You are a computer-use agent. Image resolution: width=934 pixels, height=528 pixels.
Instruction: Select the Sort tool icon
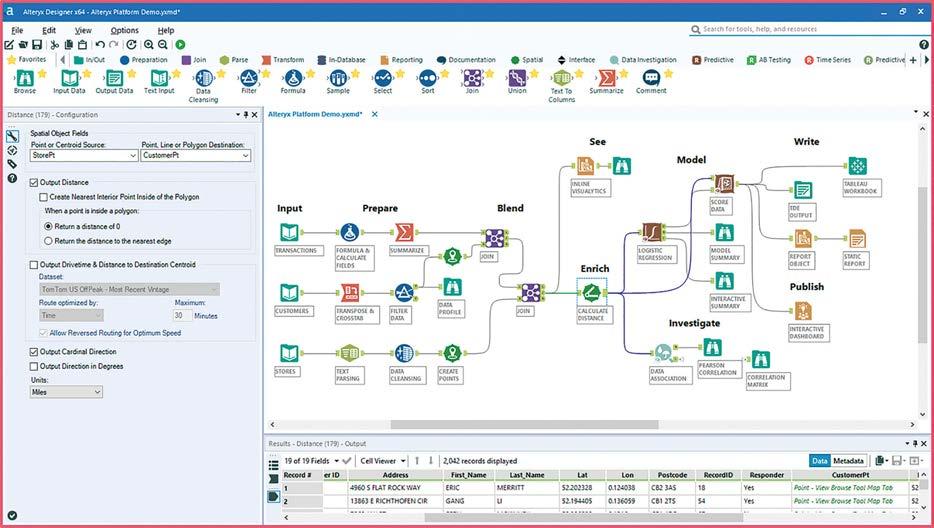(428, 77)
